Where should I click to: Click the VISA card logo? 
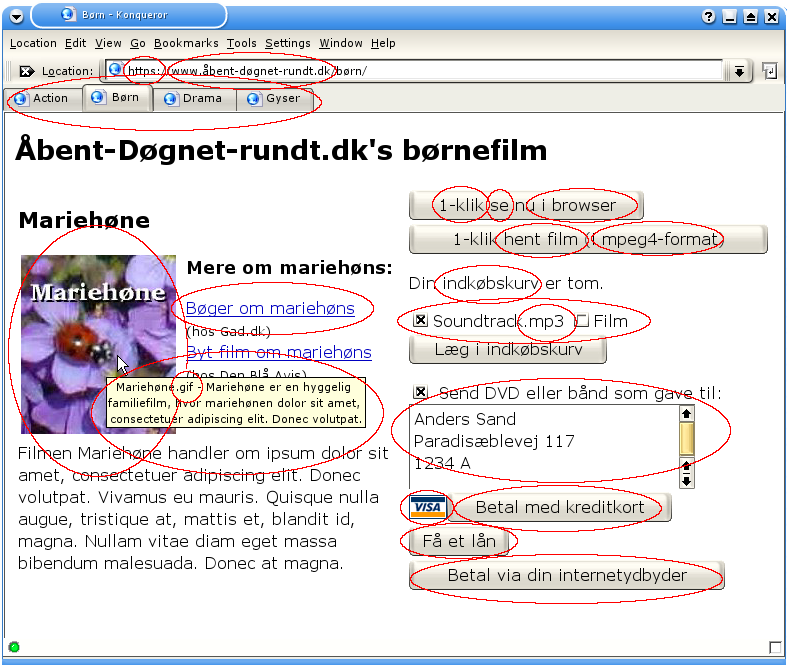click(x=428, y=507)
